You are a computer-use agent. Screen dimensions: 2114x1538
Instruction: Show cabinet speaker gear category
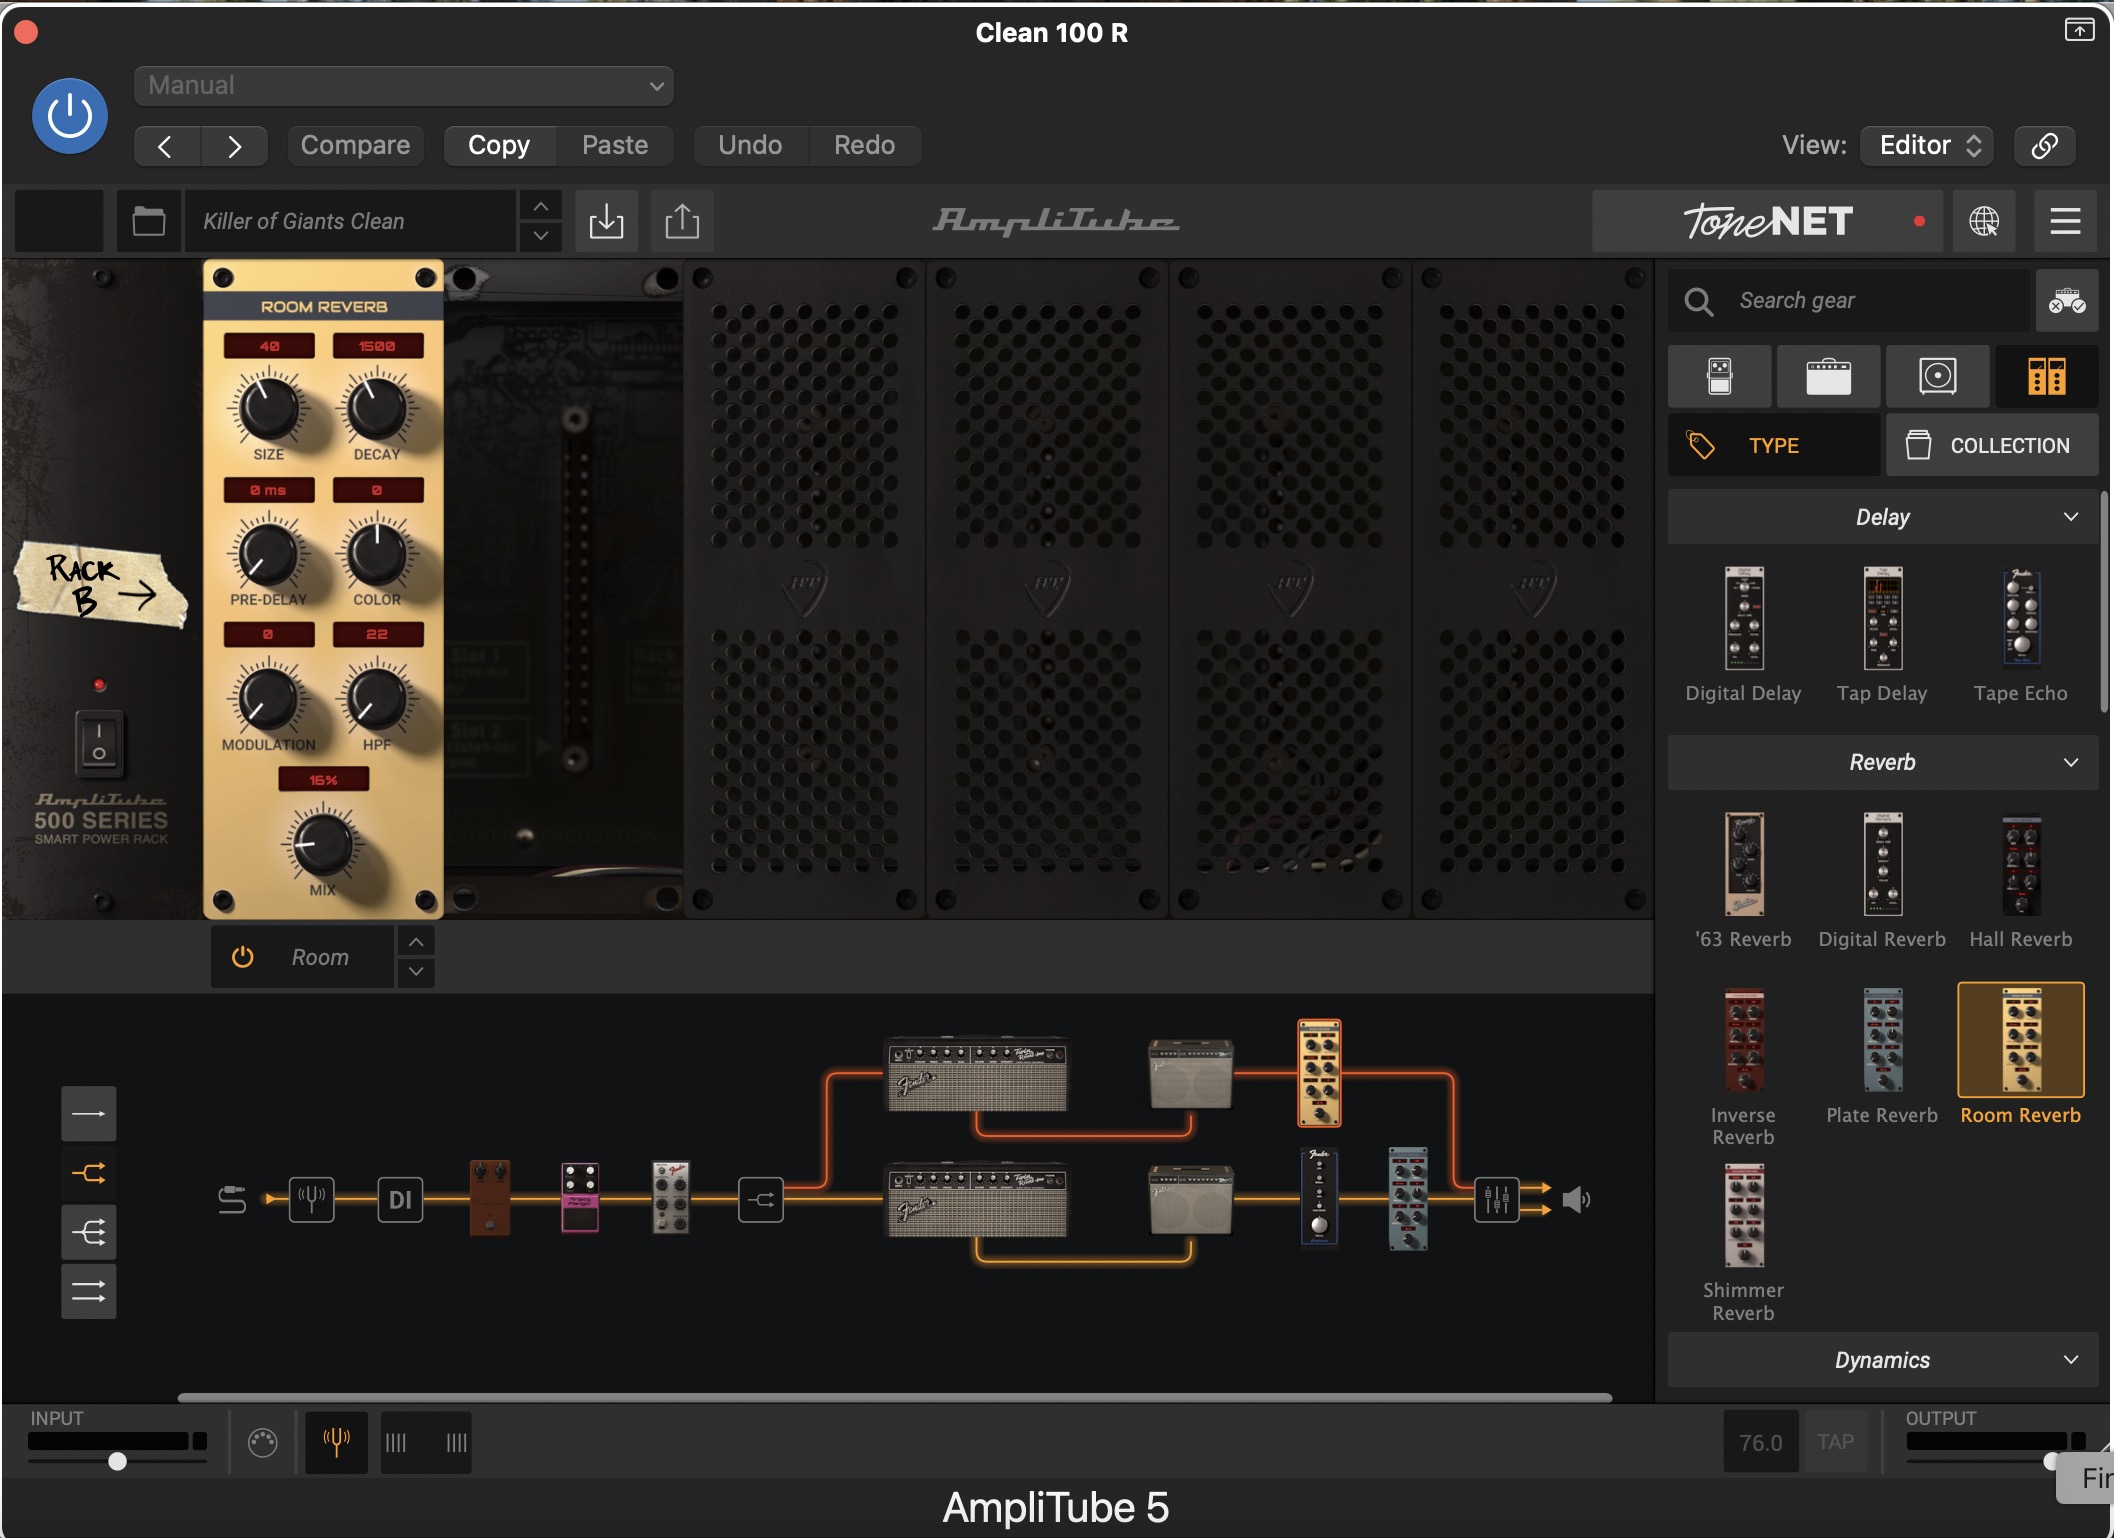tap(1937, 377)
